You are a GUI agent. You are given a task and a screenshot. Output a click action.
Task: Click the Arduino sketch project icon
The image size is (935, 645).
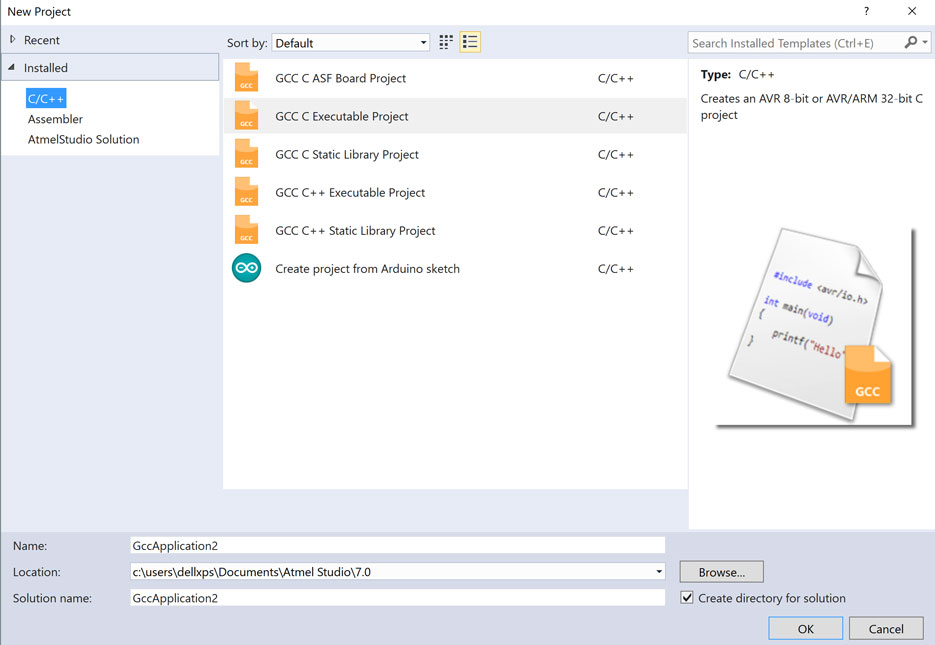(246, 268)
